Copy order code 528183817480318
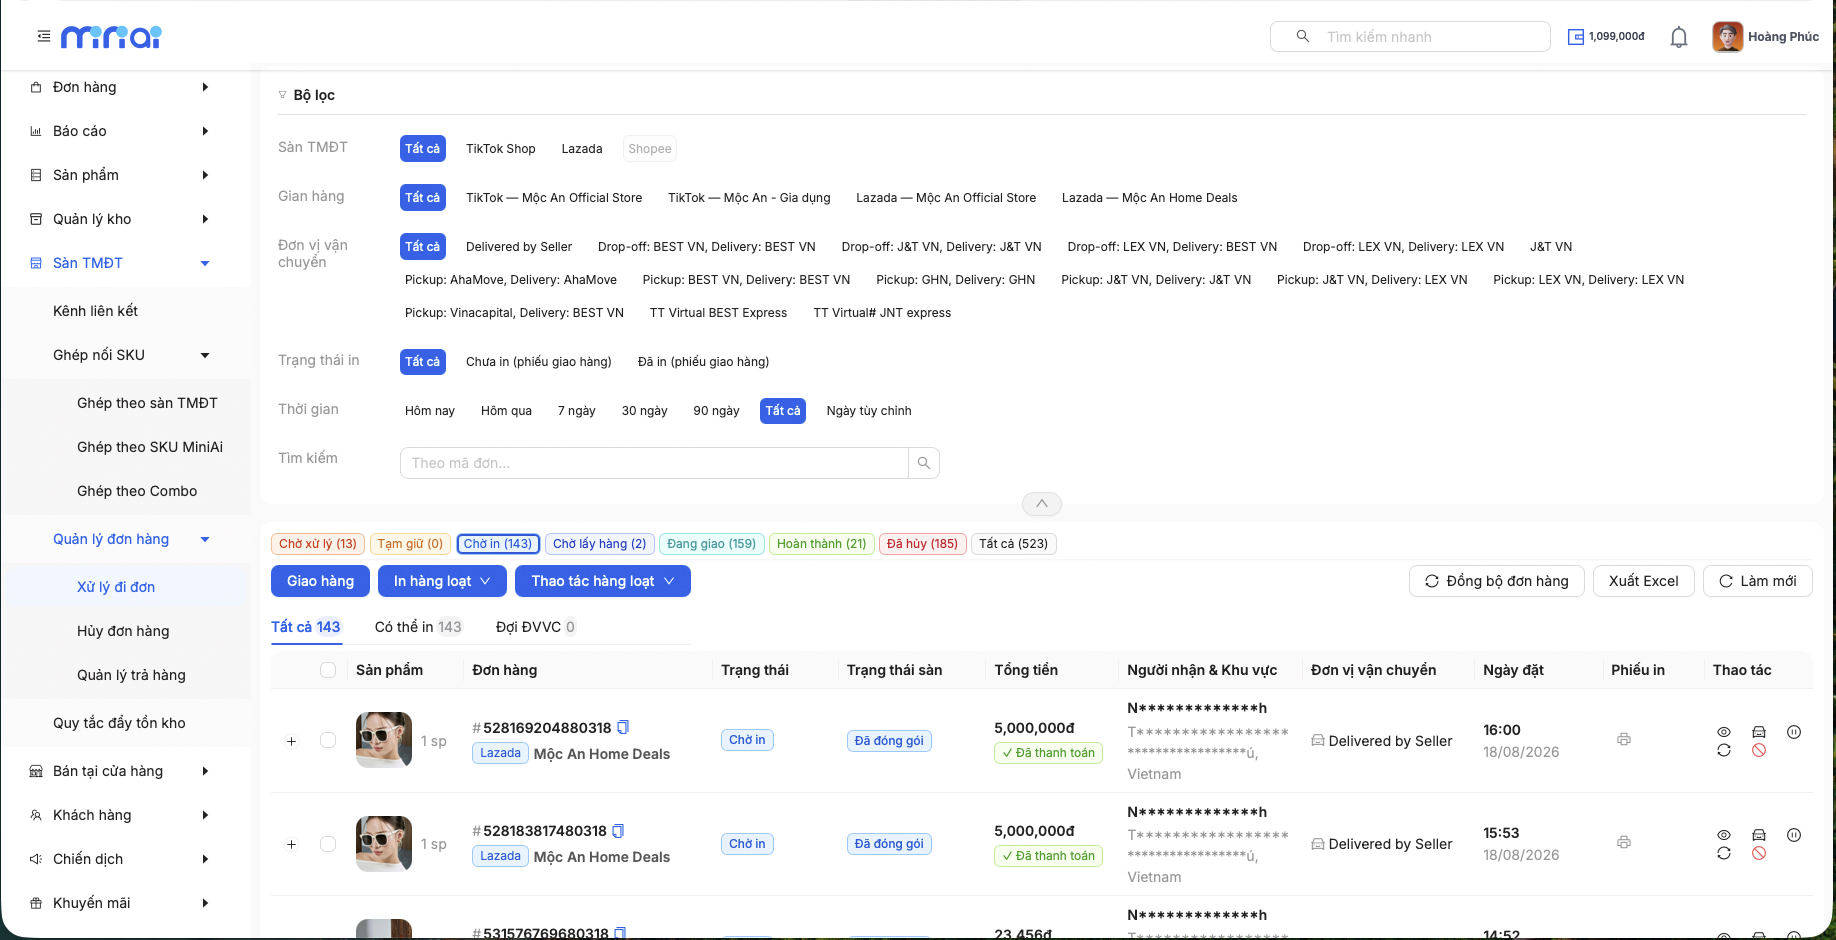1836x940 pixels. [618, 831]
